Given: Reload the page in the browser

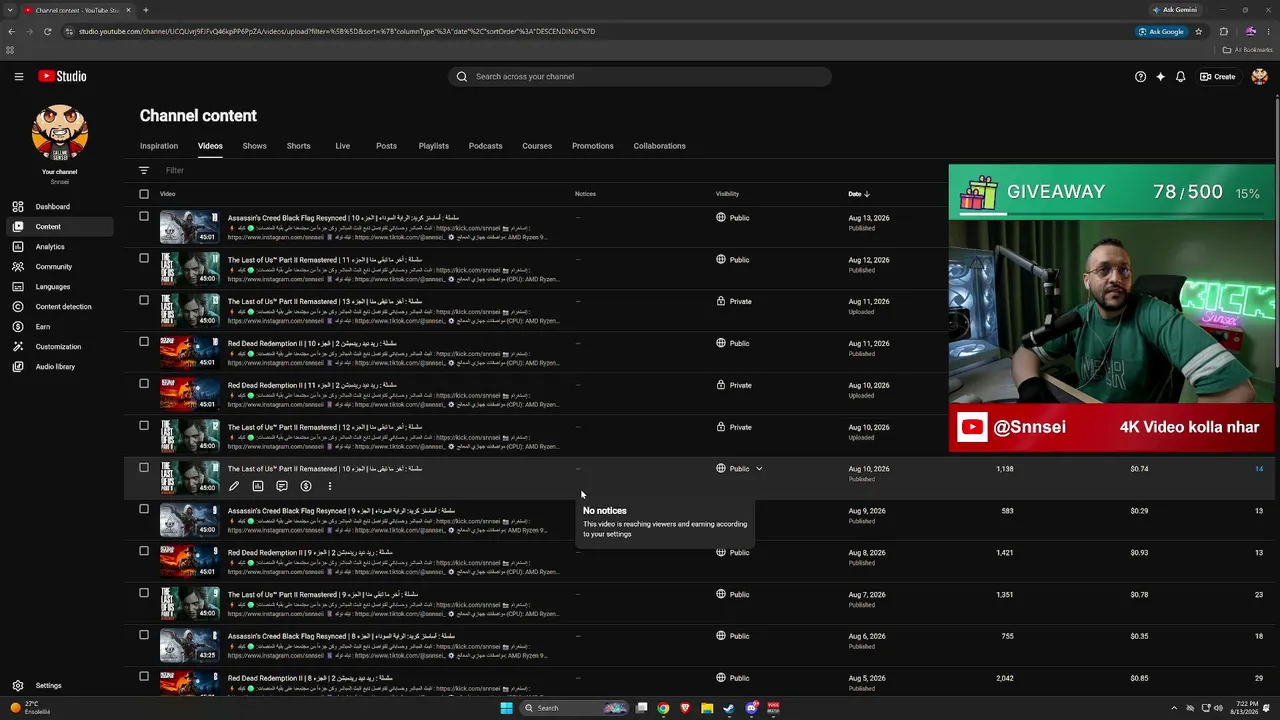Looking at the screenshot, I should 48,31.
